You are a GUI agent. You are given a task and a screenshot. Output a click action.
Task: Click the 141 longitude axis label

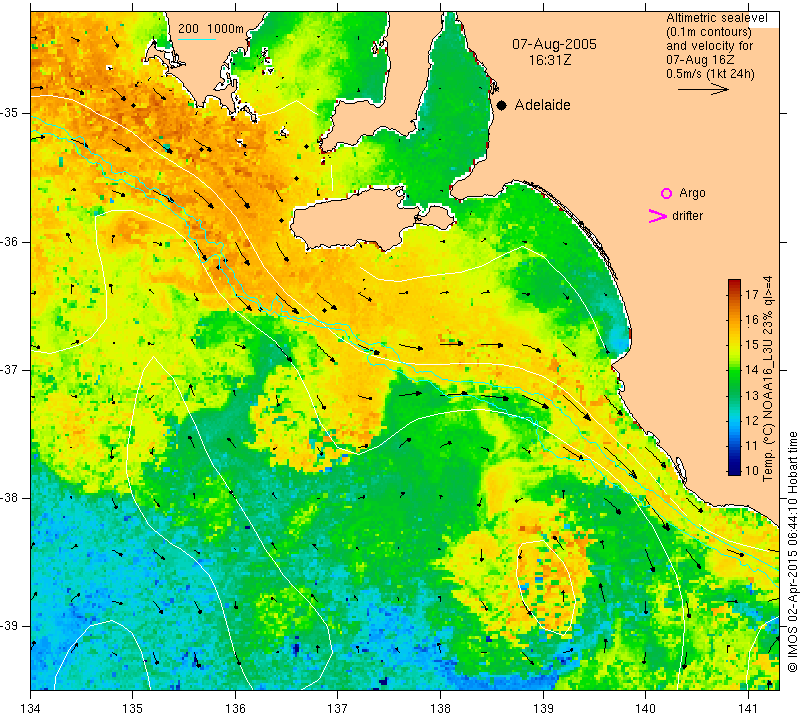[x=748, y=709]
